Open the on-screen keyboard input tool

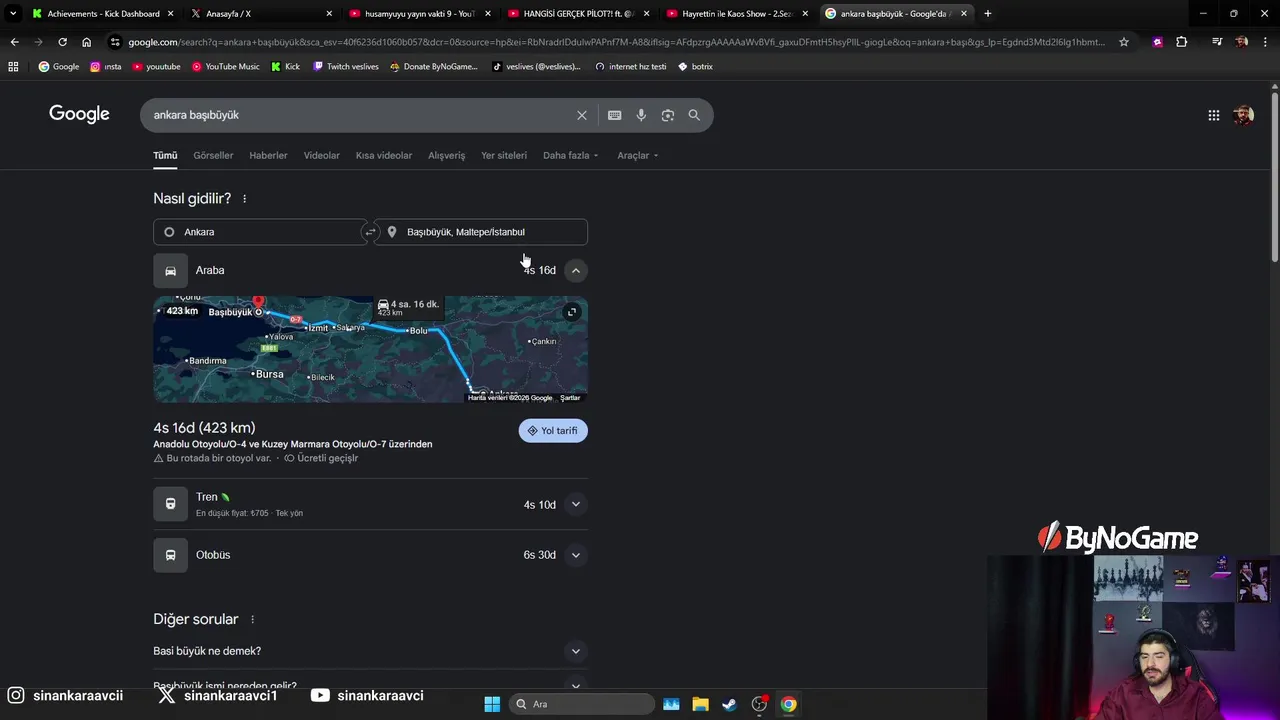pyautogui.click(x=615, y=115)
